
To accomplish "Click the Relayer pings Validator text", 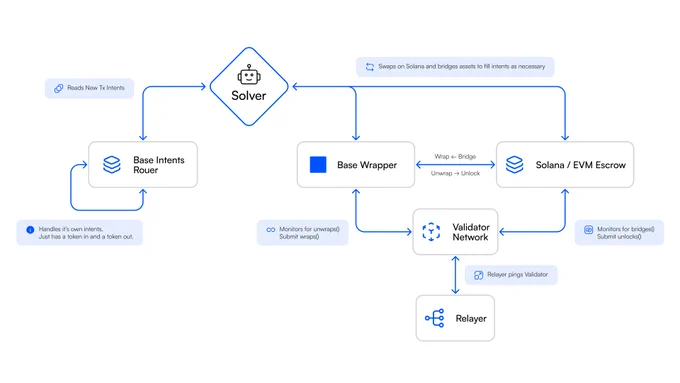I will tap(517, 275).
